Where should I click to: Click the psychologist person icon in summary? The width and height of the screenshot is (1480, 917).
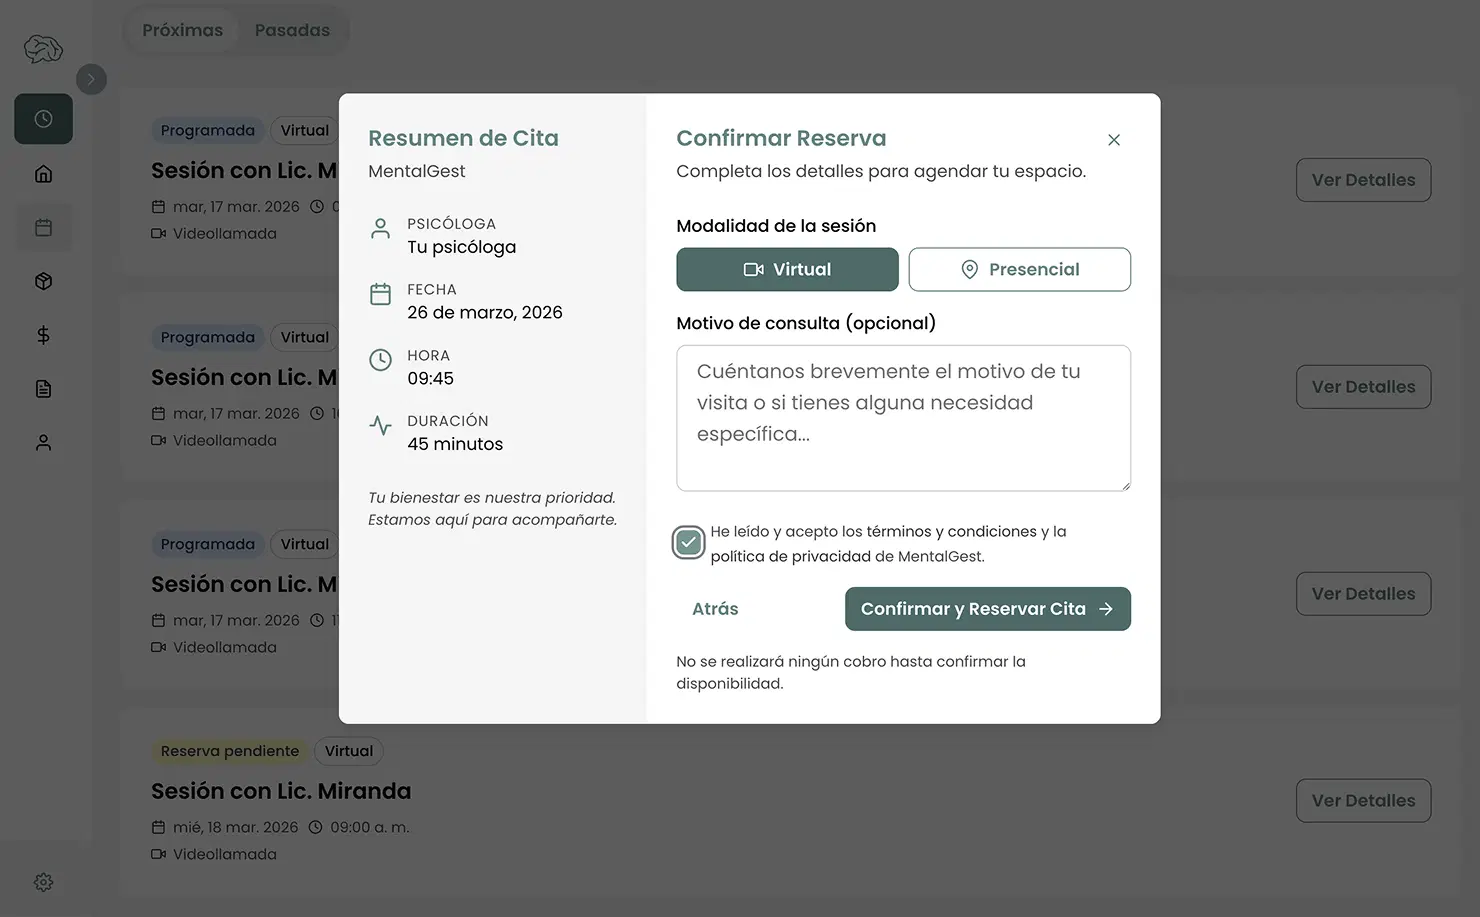(x=380, y=229)
